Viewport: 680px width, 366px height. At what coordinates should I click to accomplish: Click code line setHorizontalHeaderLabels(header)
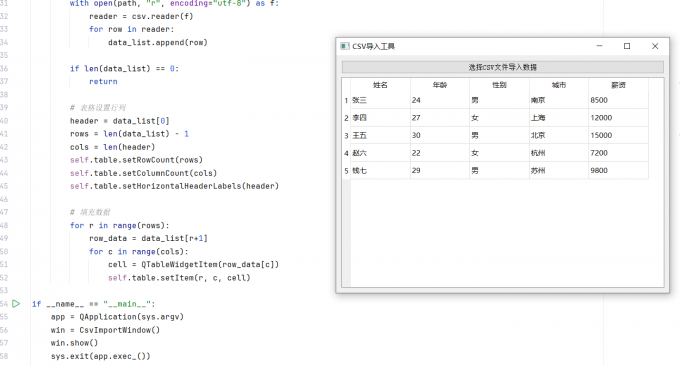(x=174, y=186)
